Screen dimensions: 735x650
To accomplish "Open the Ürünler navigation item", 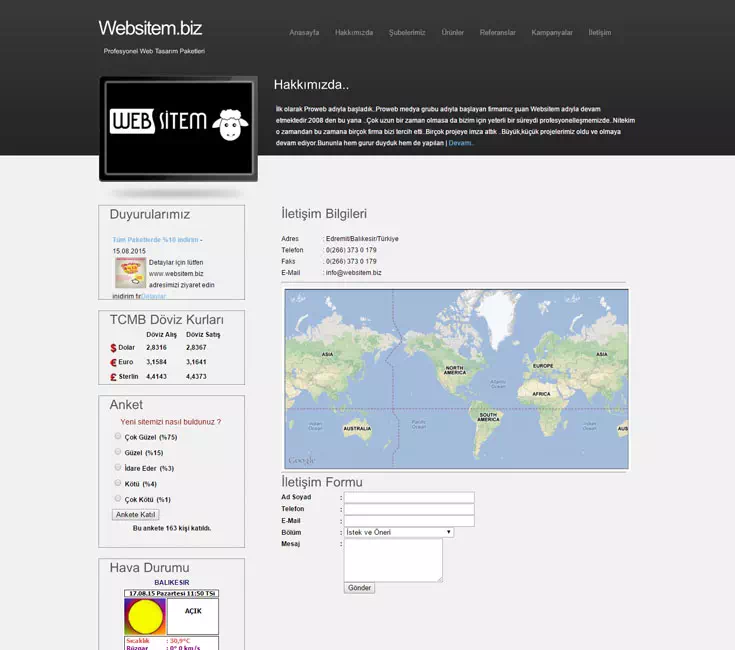I will click(x=452, y=32).
